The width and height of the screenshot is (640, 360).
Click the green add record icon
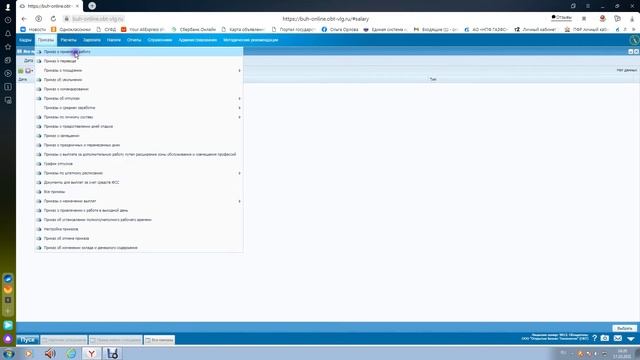pos(20,71)
